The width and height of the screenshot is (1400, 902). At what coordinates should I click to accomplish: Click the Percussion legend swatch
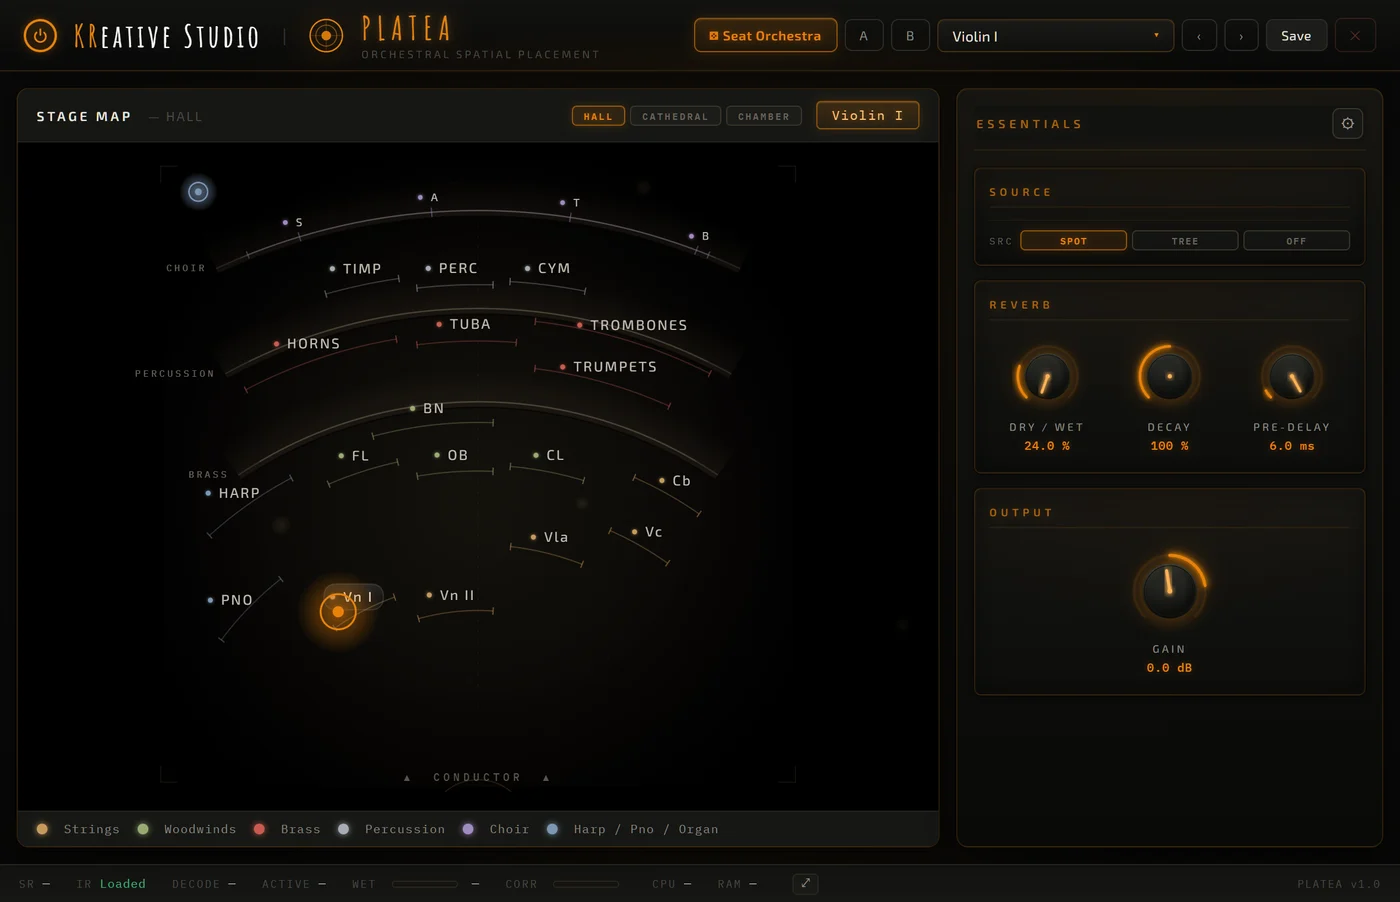(343, 829)
